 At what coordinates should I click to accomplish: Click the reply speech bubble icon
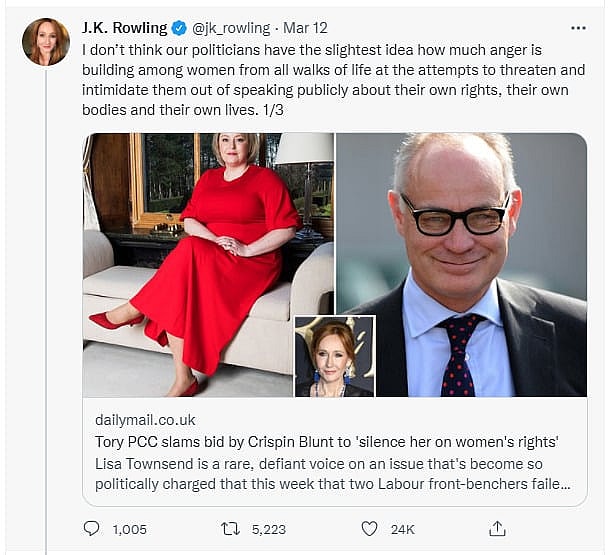[x=92, y=528]
